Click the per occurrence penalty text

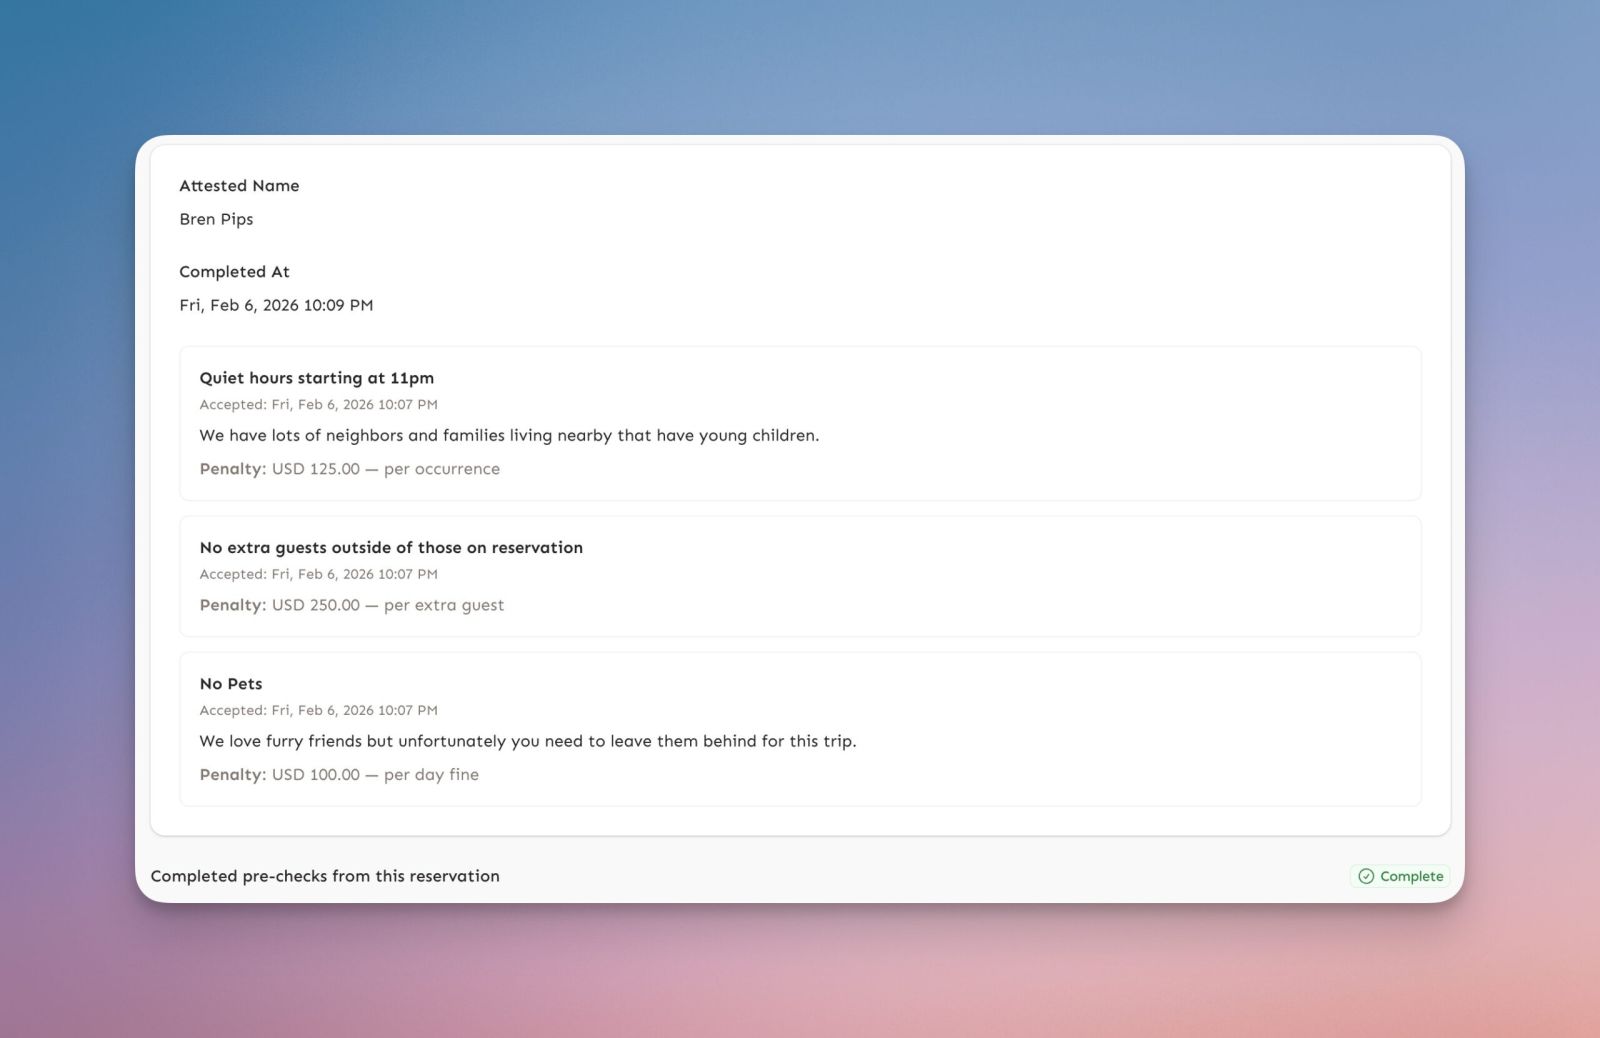pyautogui.click(x=441, y=469)
